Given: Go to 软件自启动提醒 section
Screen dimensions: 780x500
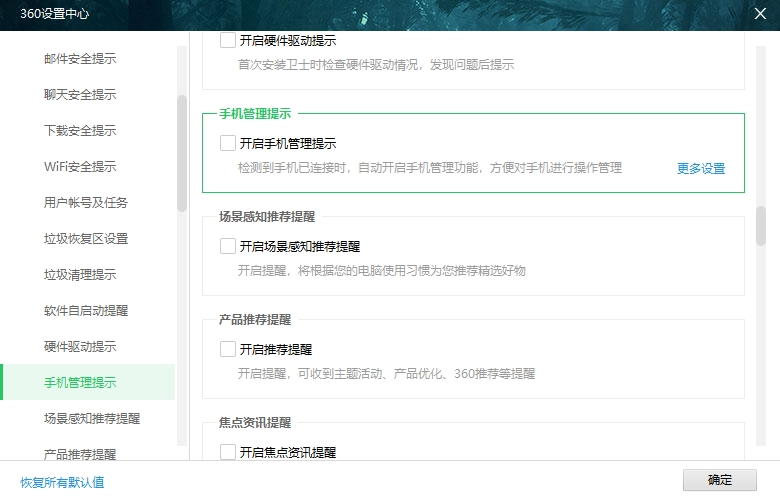Looking at the screenshot, I should pyautogui.click(x=88, y=310).
